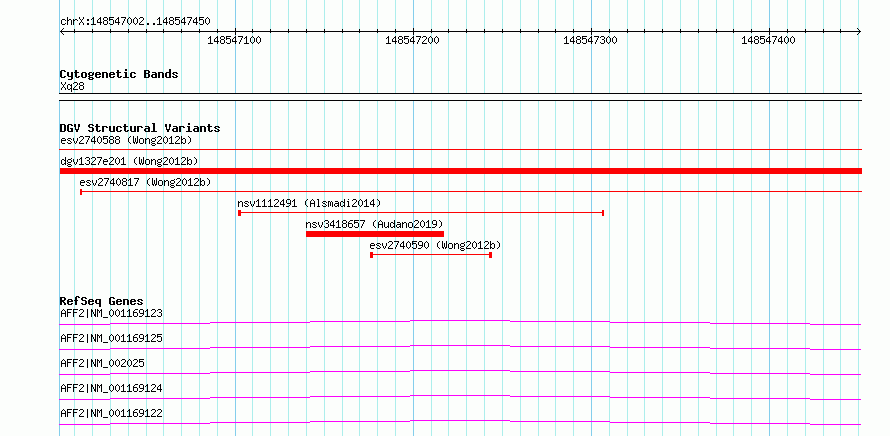Open the Cytogenetic Bands track title
Viewport: 890px width, 436px height.
[x=119, y=74]
